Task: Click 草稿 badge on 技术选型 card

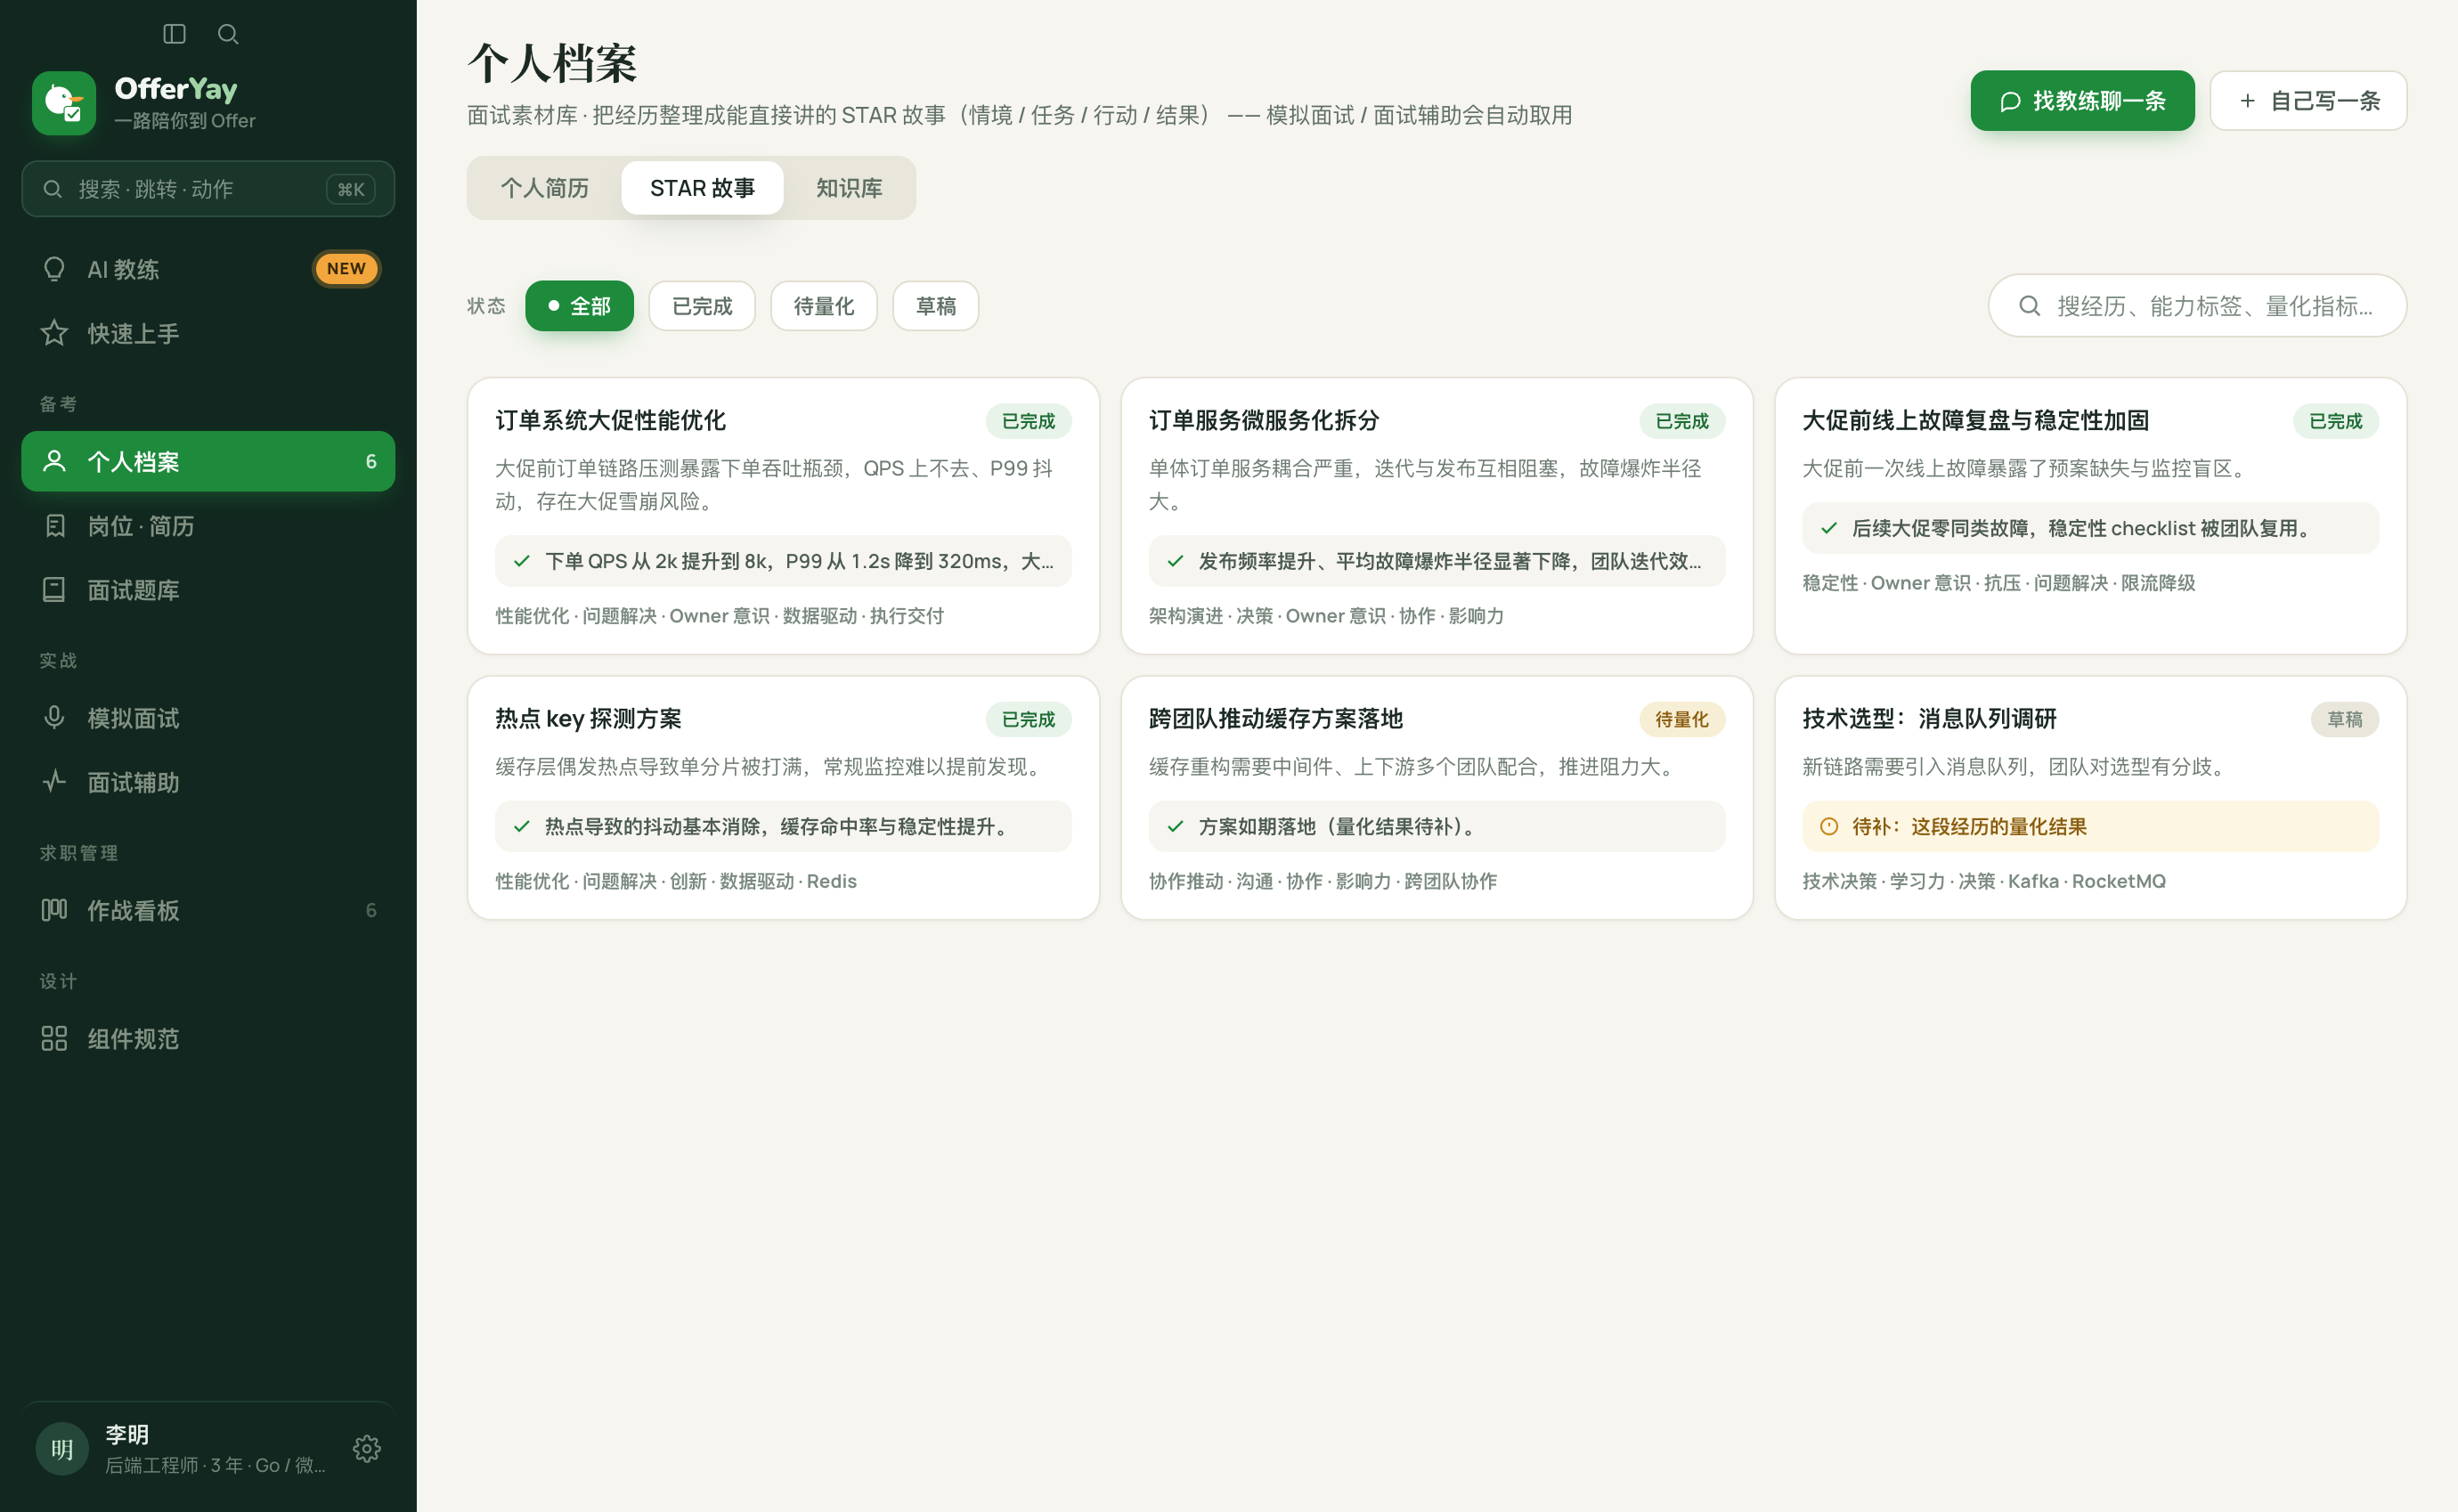Action: coord(2344,719)
